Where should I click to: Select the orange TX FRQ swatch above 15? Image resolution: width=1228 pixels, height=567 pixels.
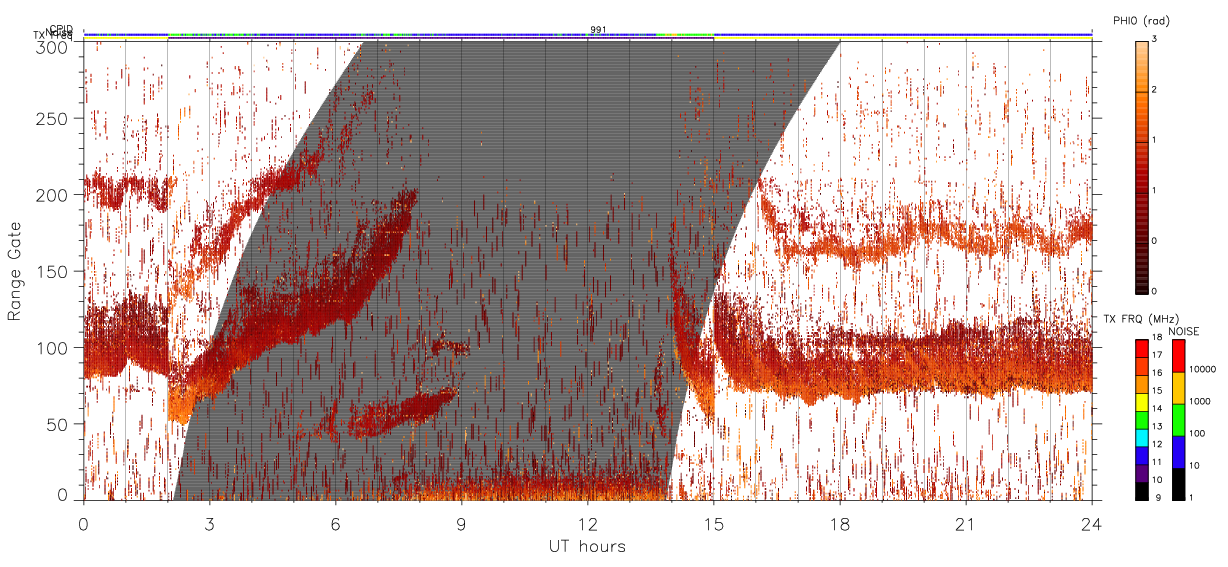tap(1142, 385)
